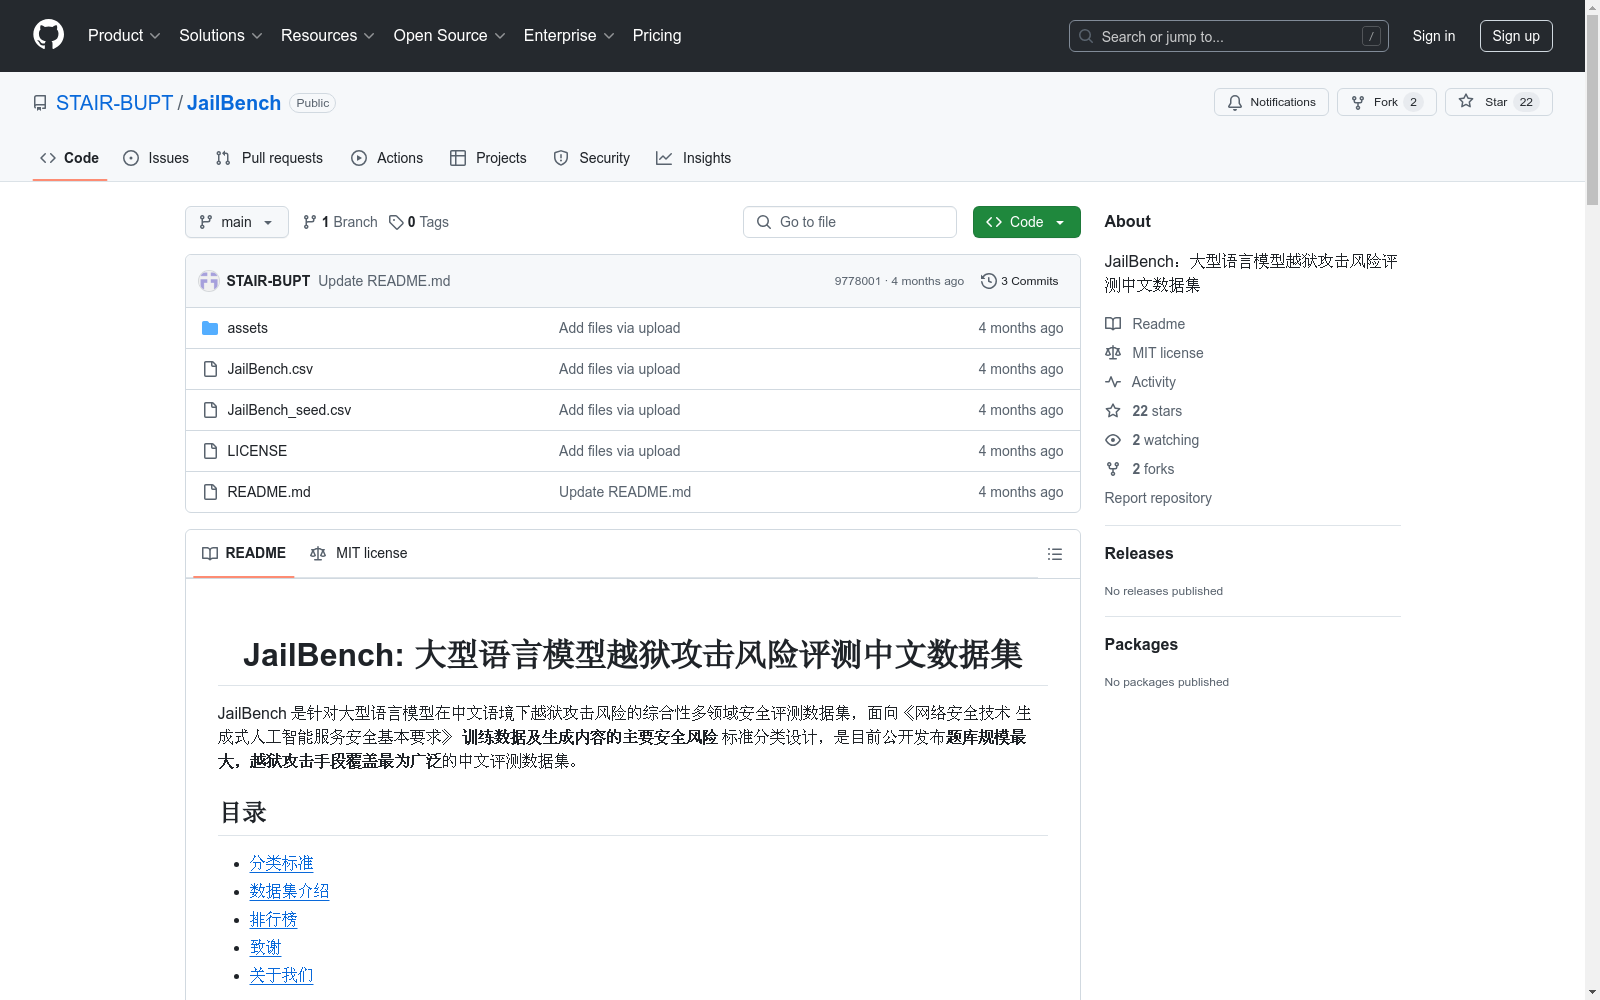Select the MIT license tab in file viewer

coord(359,553)
